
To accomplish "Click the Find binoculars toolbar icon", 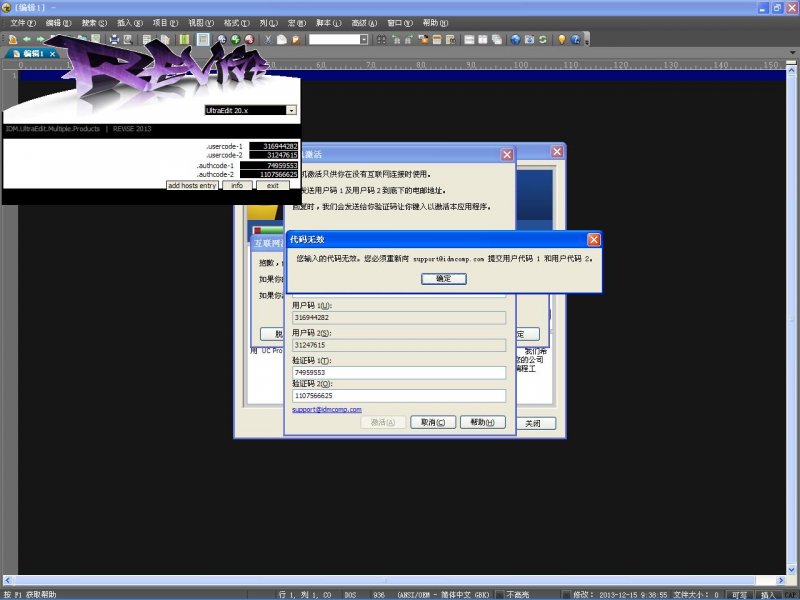I will pyautogui.click(x=381, y=39).
